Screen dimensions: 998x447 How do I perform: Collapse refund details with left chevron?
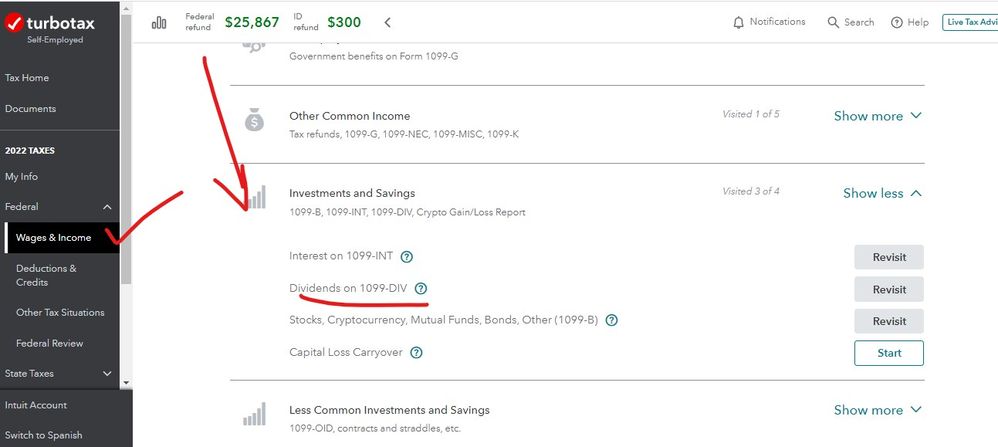coord(388,23)
